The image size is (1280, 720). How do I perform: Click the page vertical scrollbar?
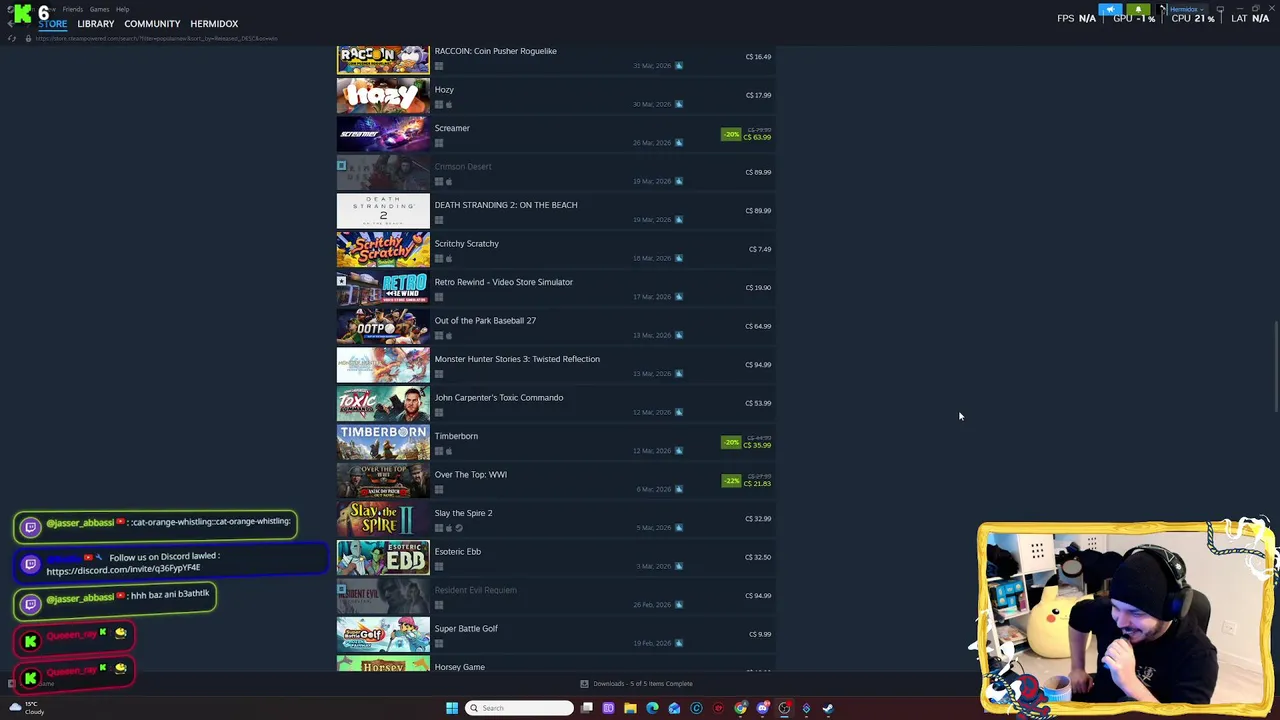(x=1275, y=365)
